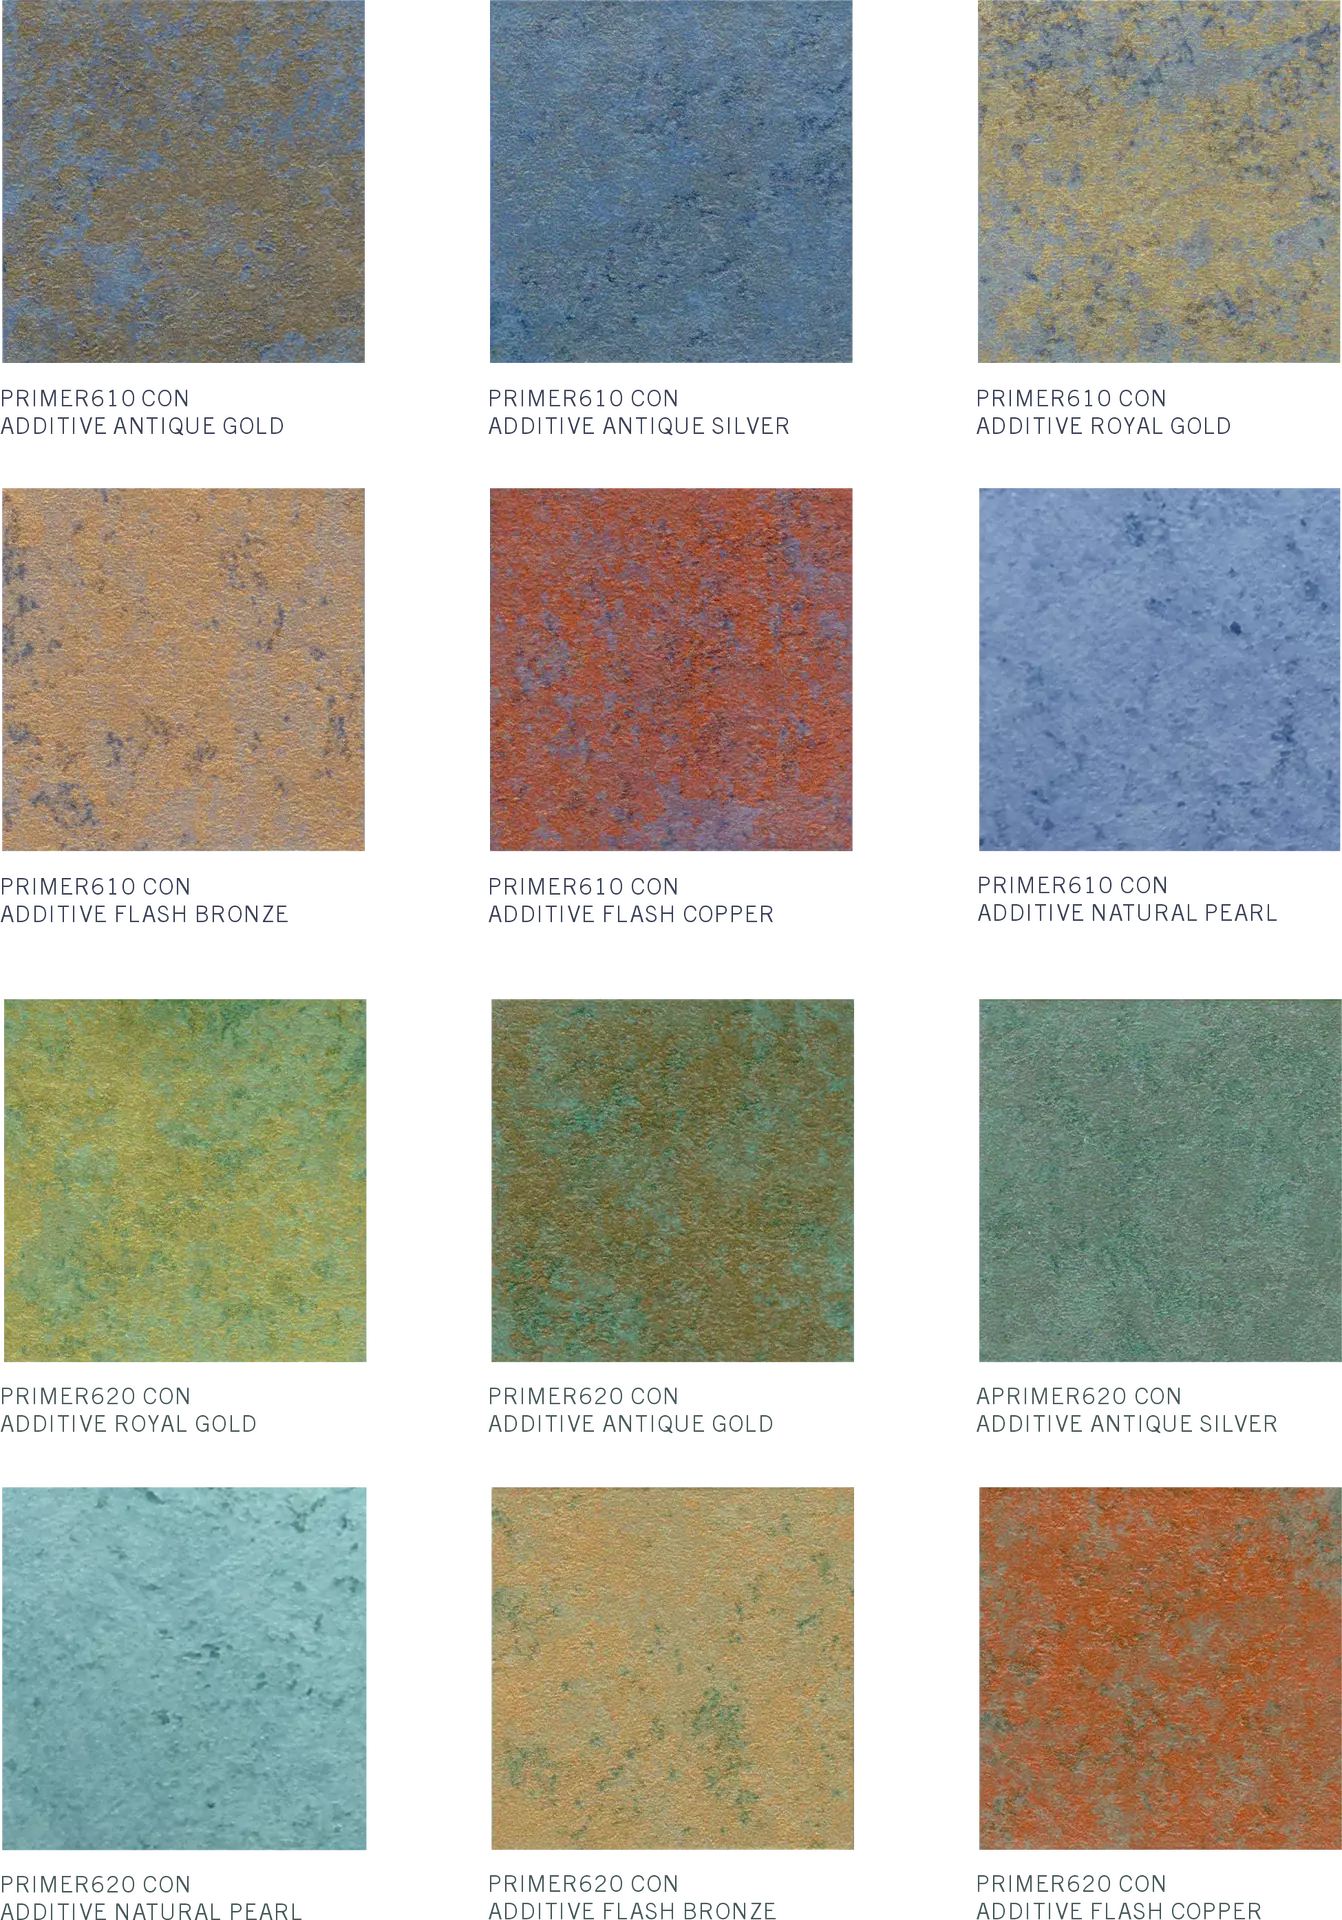Pick the brown and green mottled swatch
The width and height of the screenshot is (1342, 1920).
(675, 1180)
